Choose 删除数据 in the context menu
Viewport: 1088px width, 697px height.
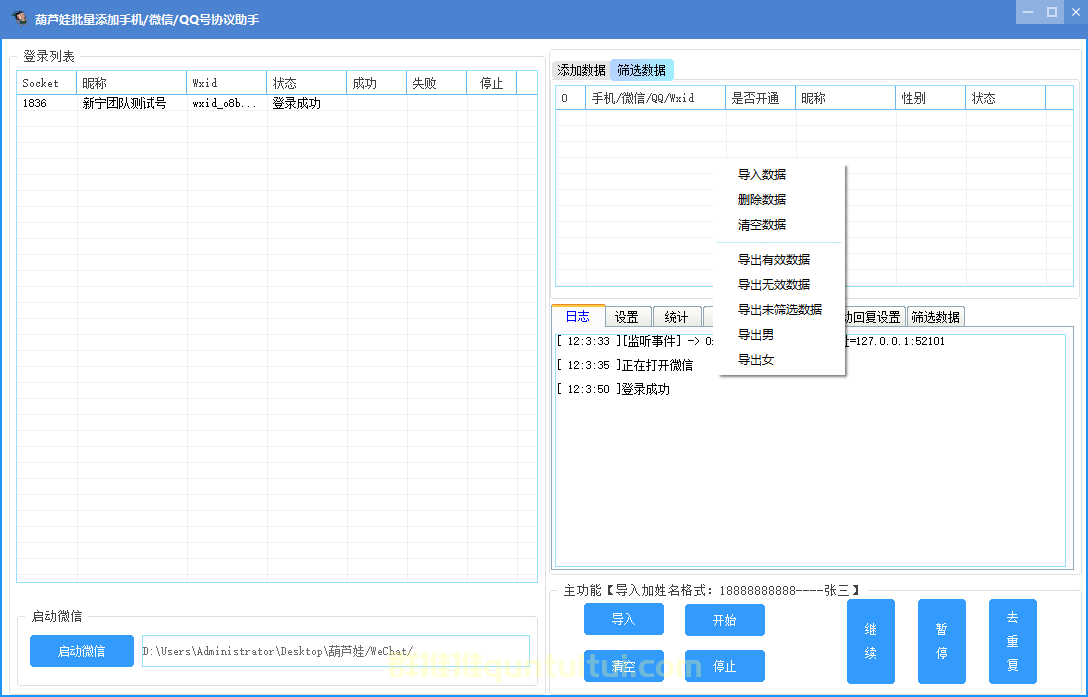click(x=762, y=200)
